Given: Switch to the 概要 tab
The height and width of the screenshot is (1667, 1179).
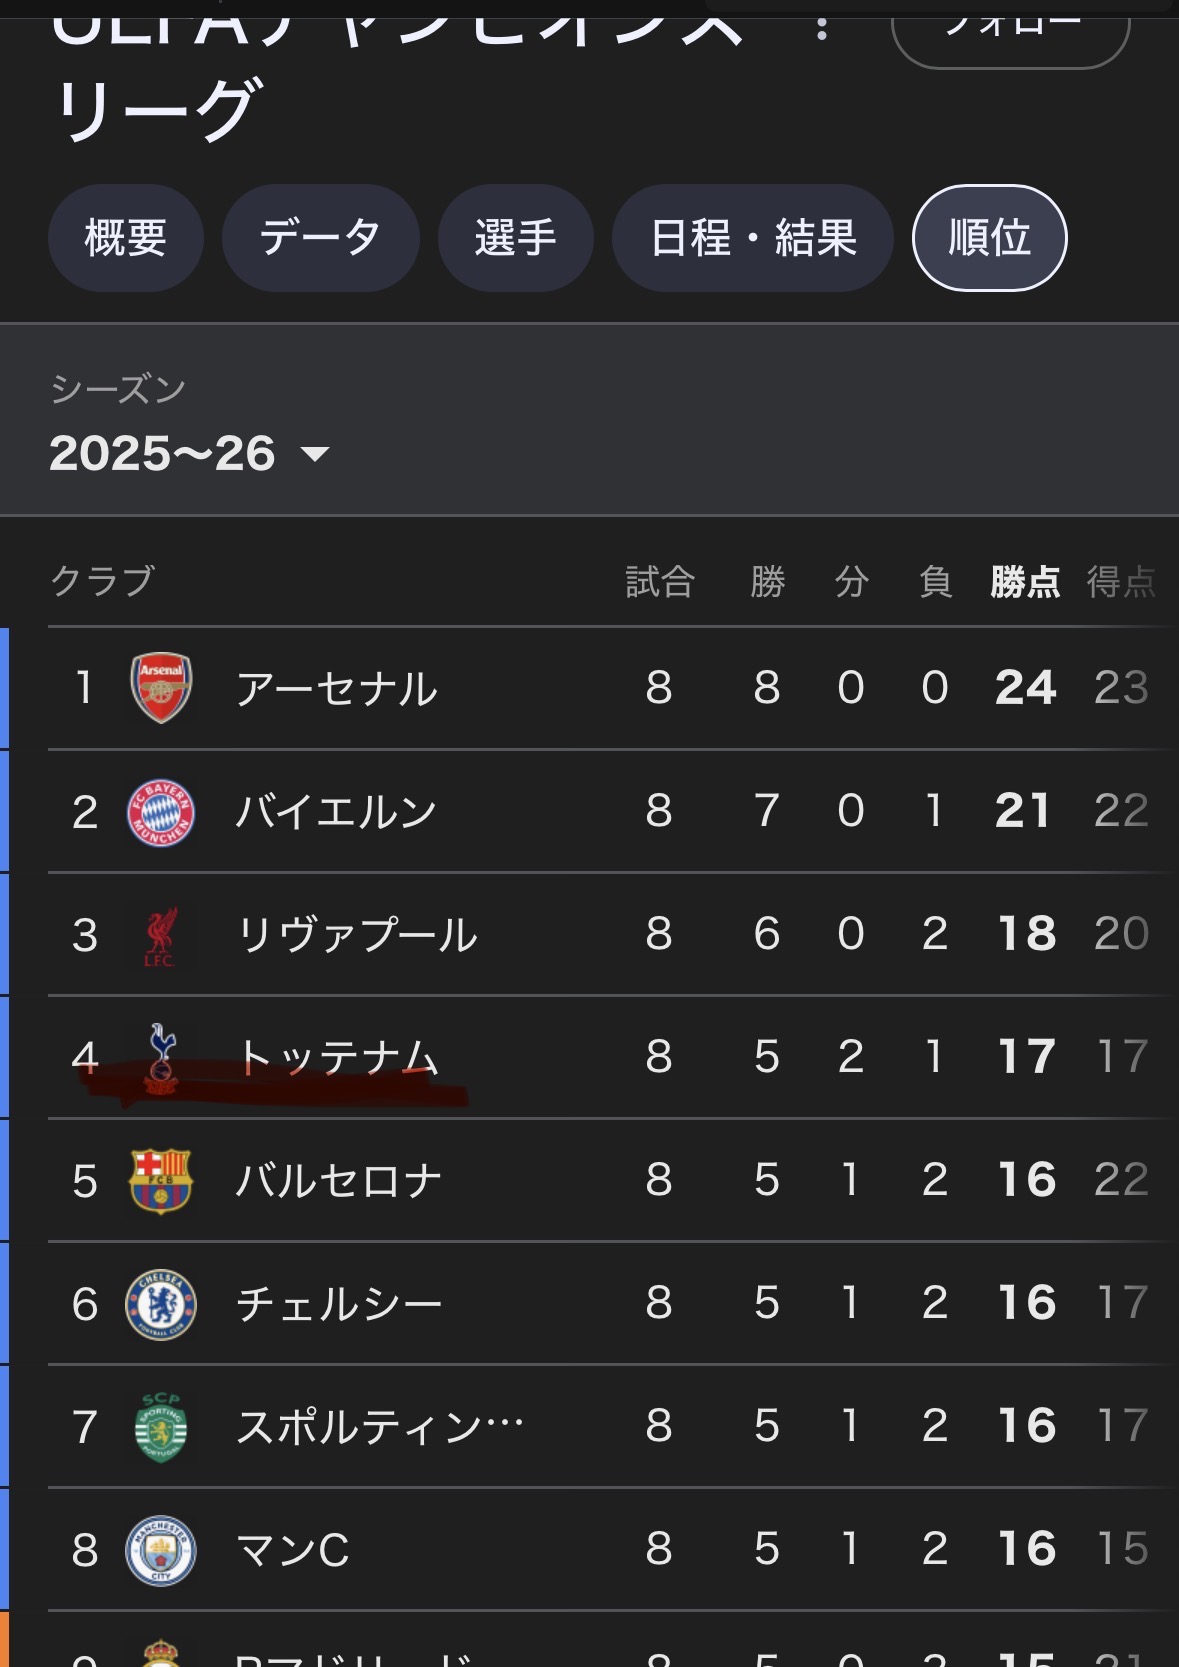Looking at the screenshot, I should (126, 238).
